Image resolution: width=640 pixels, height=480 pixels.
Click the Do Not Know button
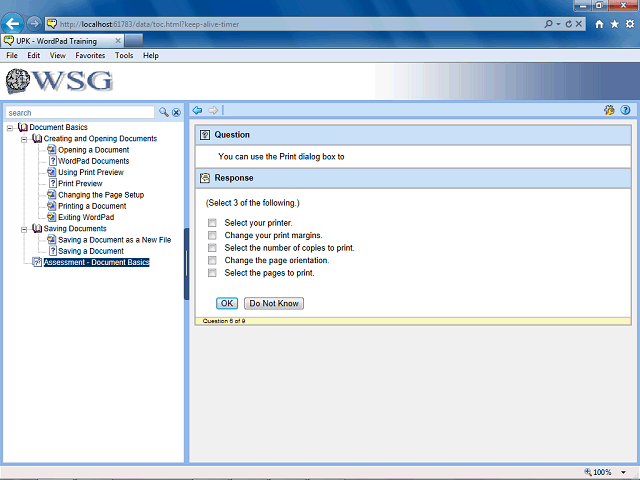(x=274, y=303)
